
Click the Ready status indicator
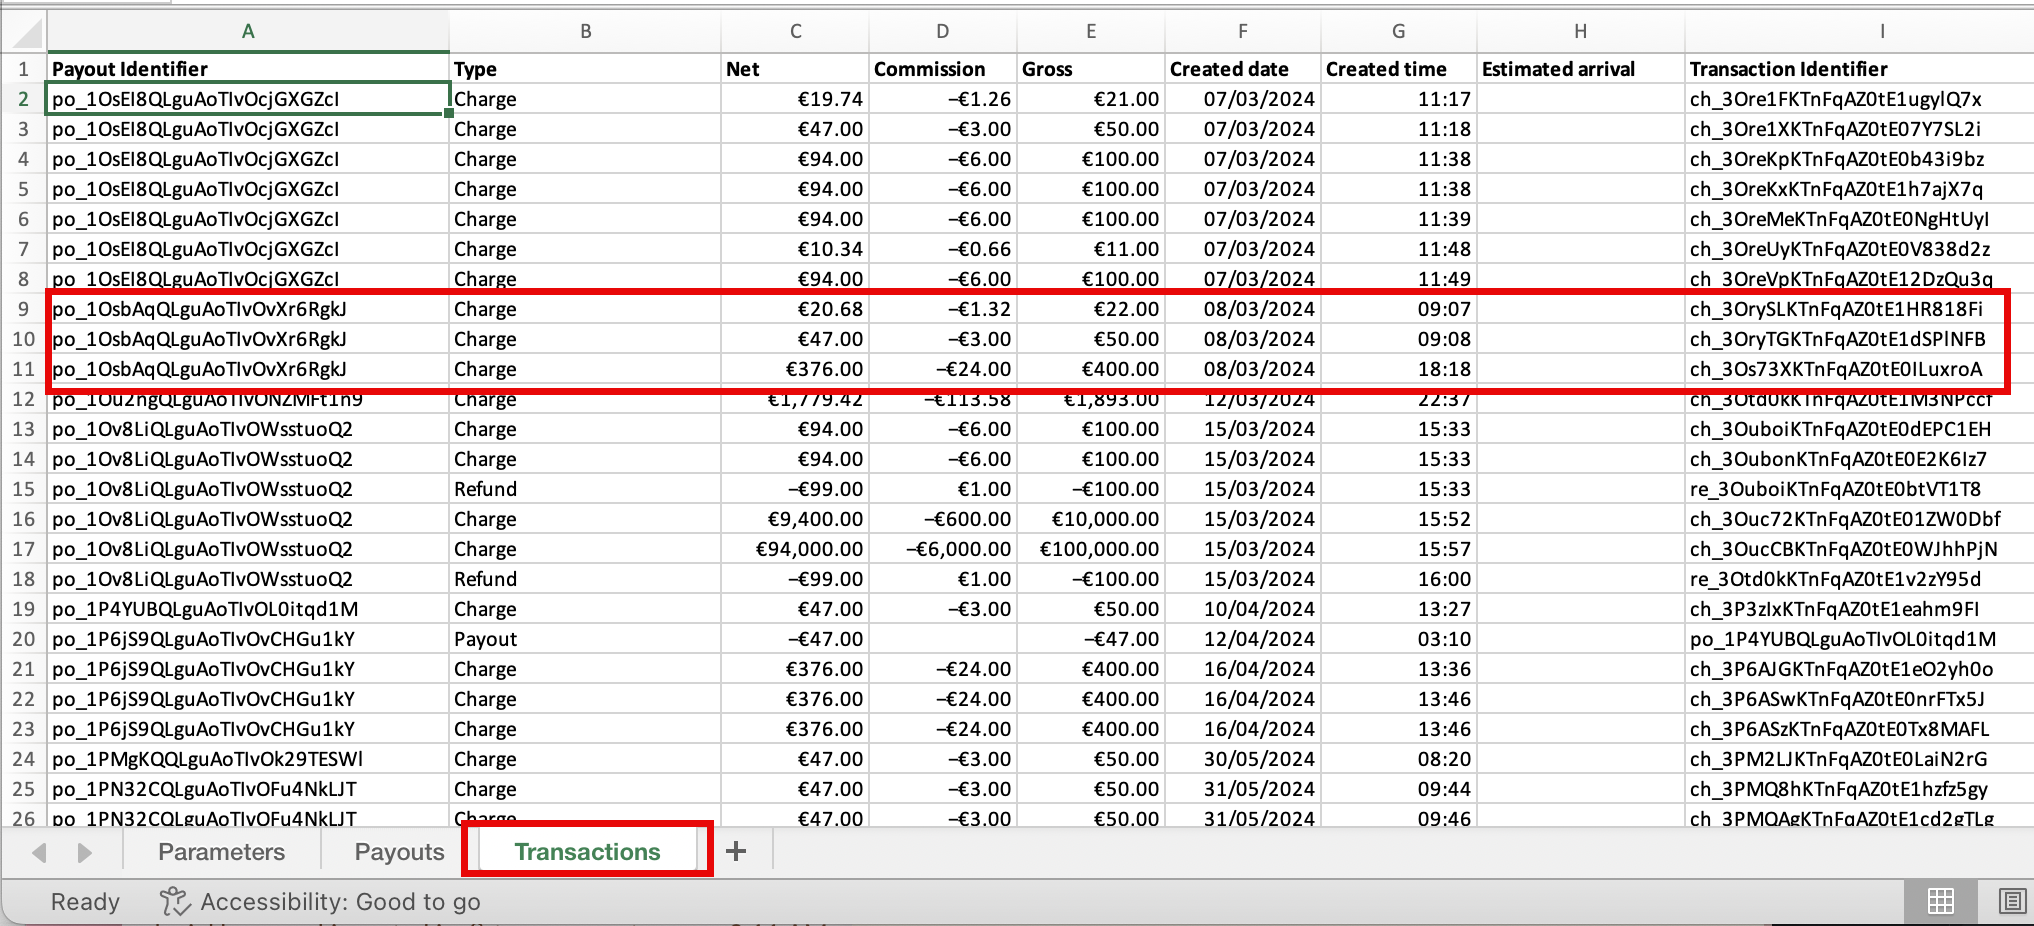[x=84, y=901]
